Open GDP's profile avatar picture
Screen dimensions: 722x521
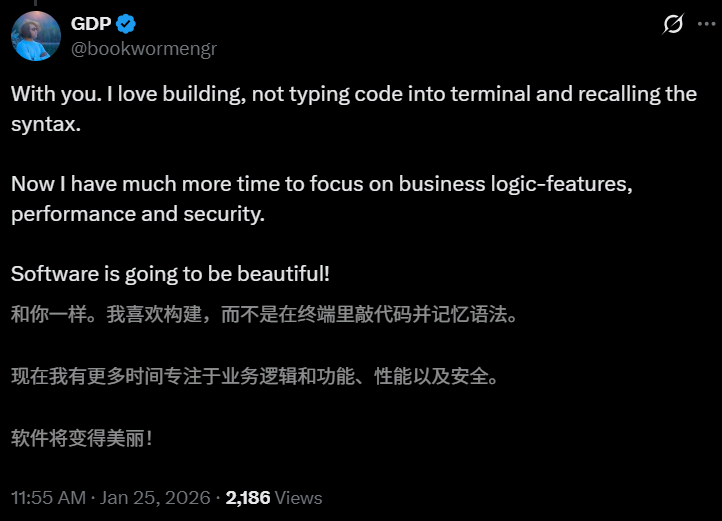(x=36, y=36)
